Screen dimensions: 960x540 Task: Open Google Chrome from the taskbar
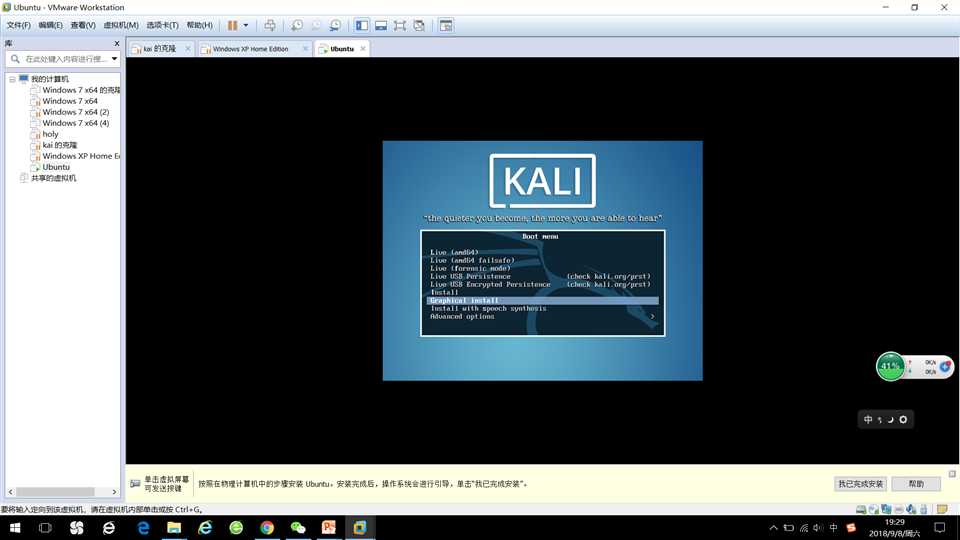tap(267, 527)
